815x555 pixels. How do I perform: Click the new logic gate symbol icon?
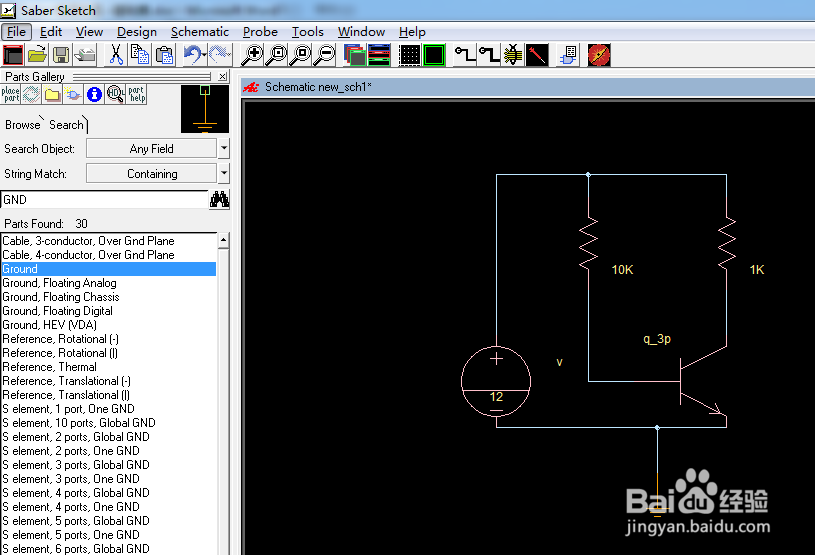click(x=73, y=95)
